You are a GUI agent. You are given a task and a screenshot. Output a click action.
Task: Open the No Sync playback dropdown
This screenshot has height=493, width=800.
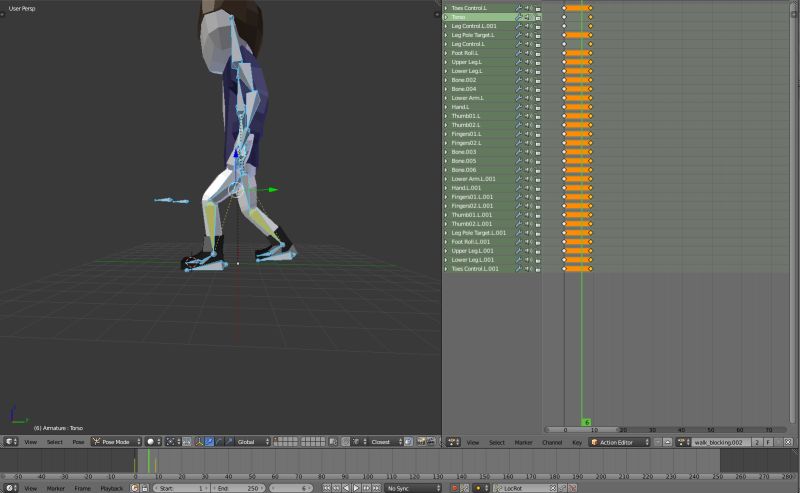point(412,488)
